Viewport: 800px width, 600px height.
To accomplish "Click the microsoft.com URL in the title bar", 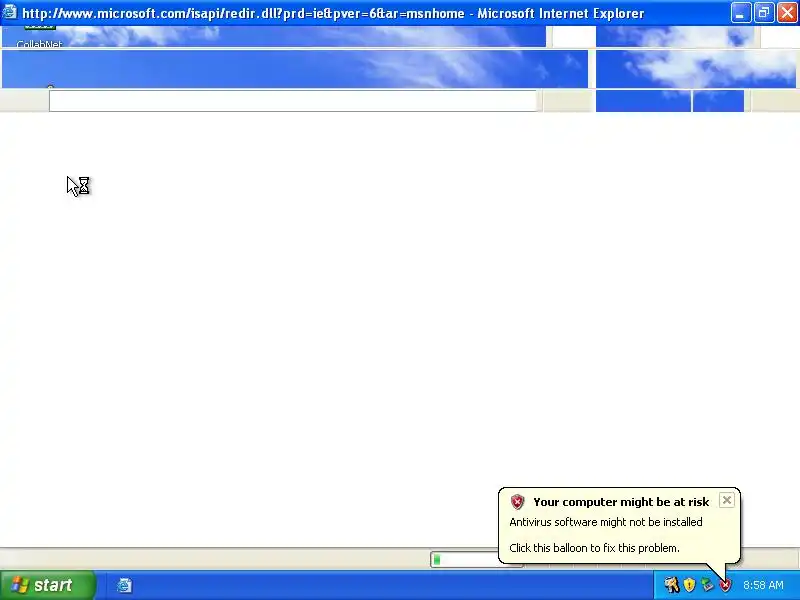I will [x=243, y=13].
